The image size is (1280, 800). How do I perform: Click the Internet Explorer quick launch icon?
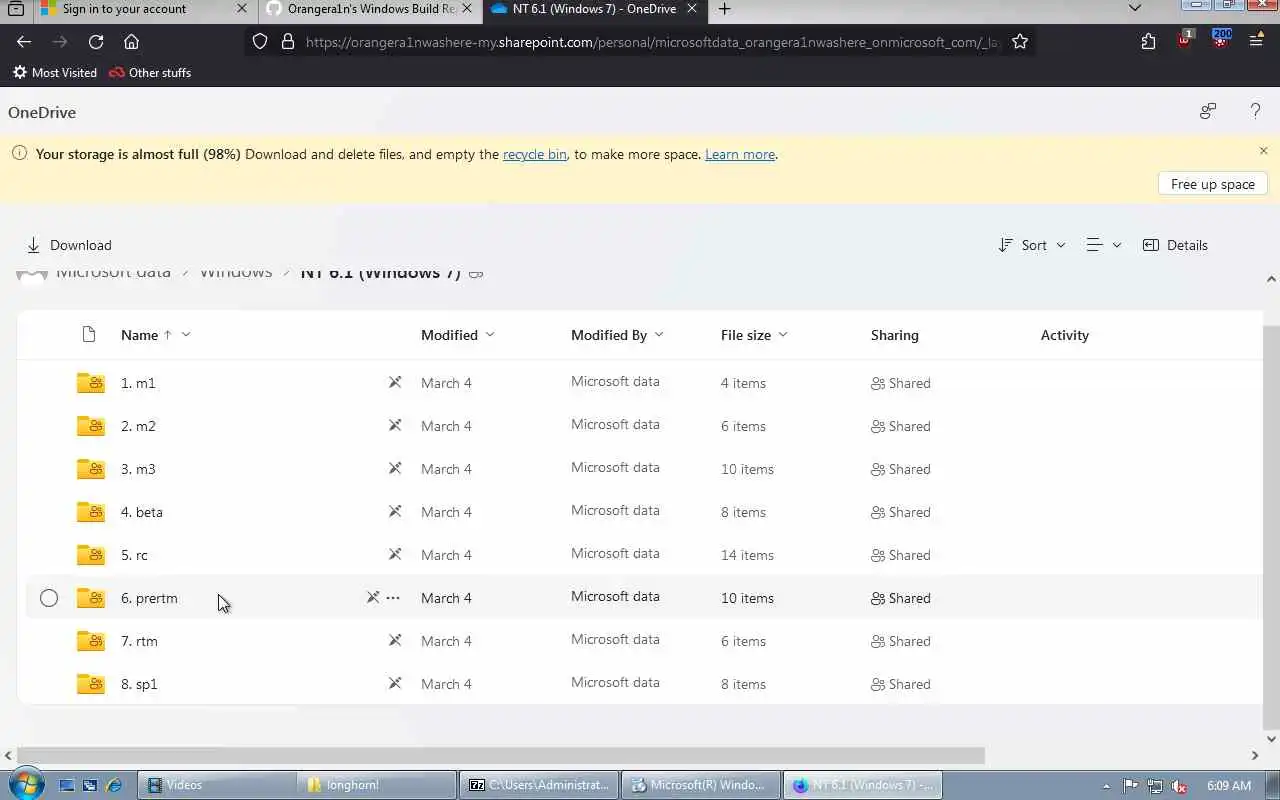(112, 785)
